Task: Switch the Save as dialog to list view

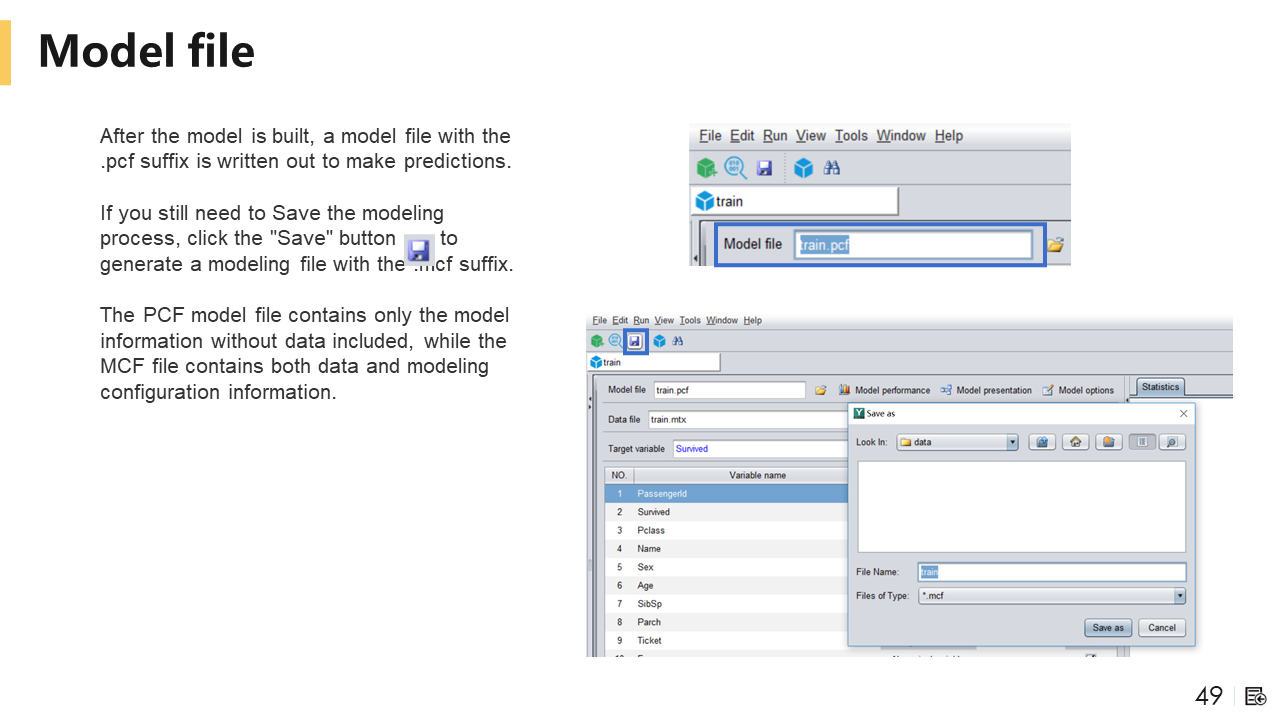Action: tap(1142, 442)
